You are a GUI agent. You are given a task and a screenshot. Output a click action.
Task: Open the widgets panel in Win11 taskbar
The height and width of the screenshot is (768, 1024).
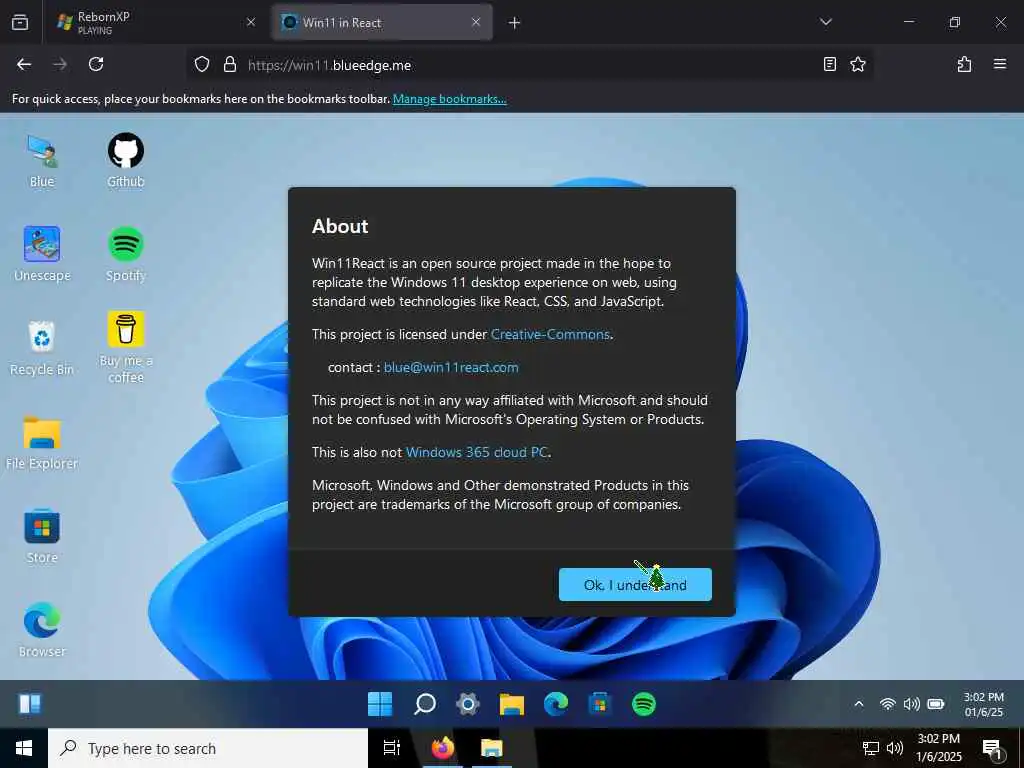pyautogui.click(x=29, y=704)
